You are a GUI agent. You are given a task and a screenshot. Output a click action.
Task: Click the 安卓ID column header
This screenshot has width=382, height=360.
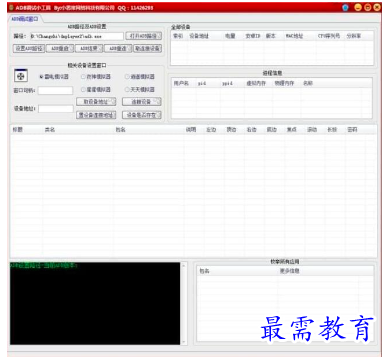pos(253,36)
